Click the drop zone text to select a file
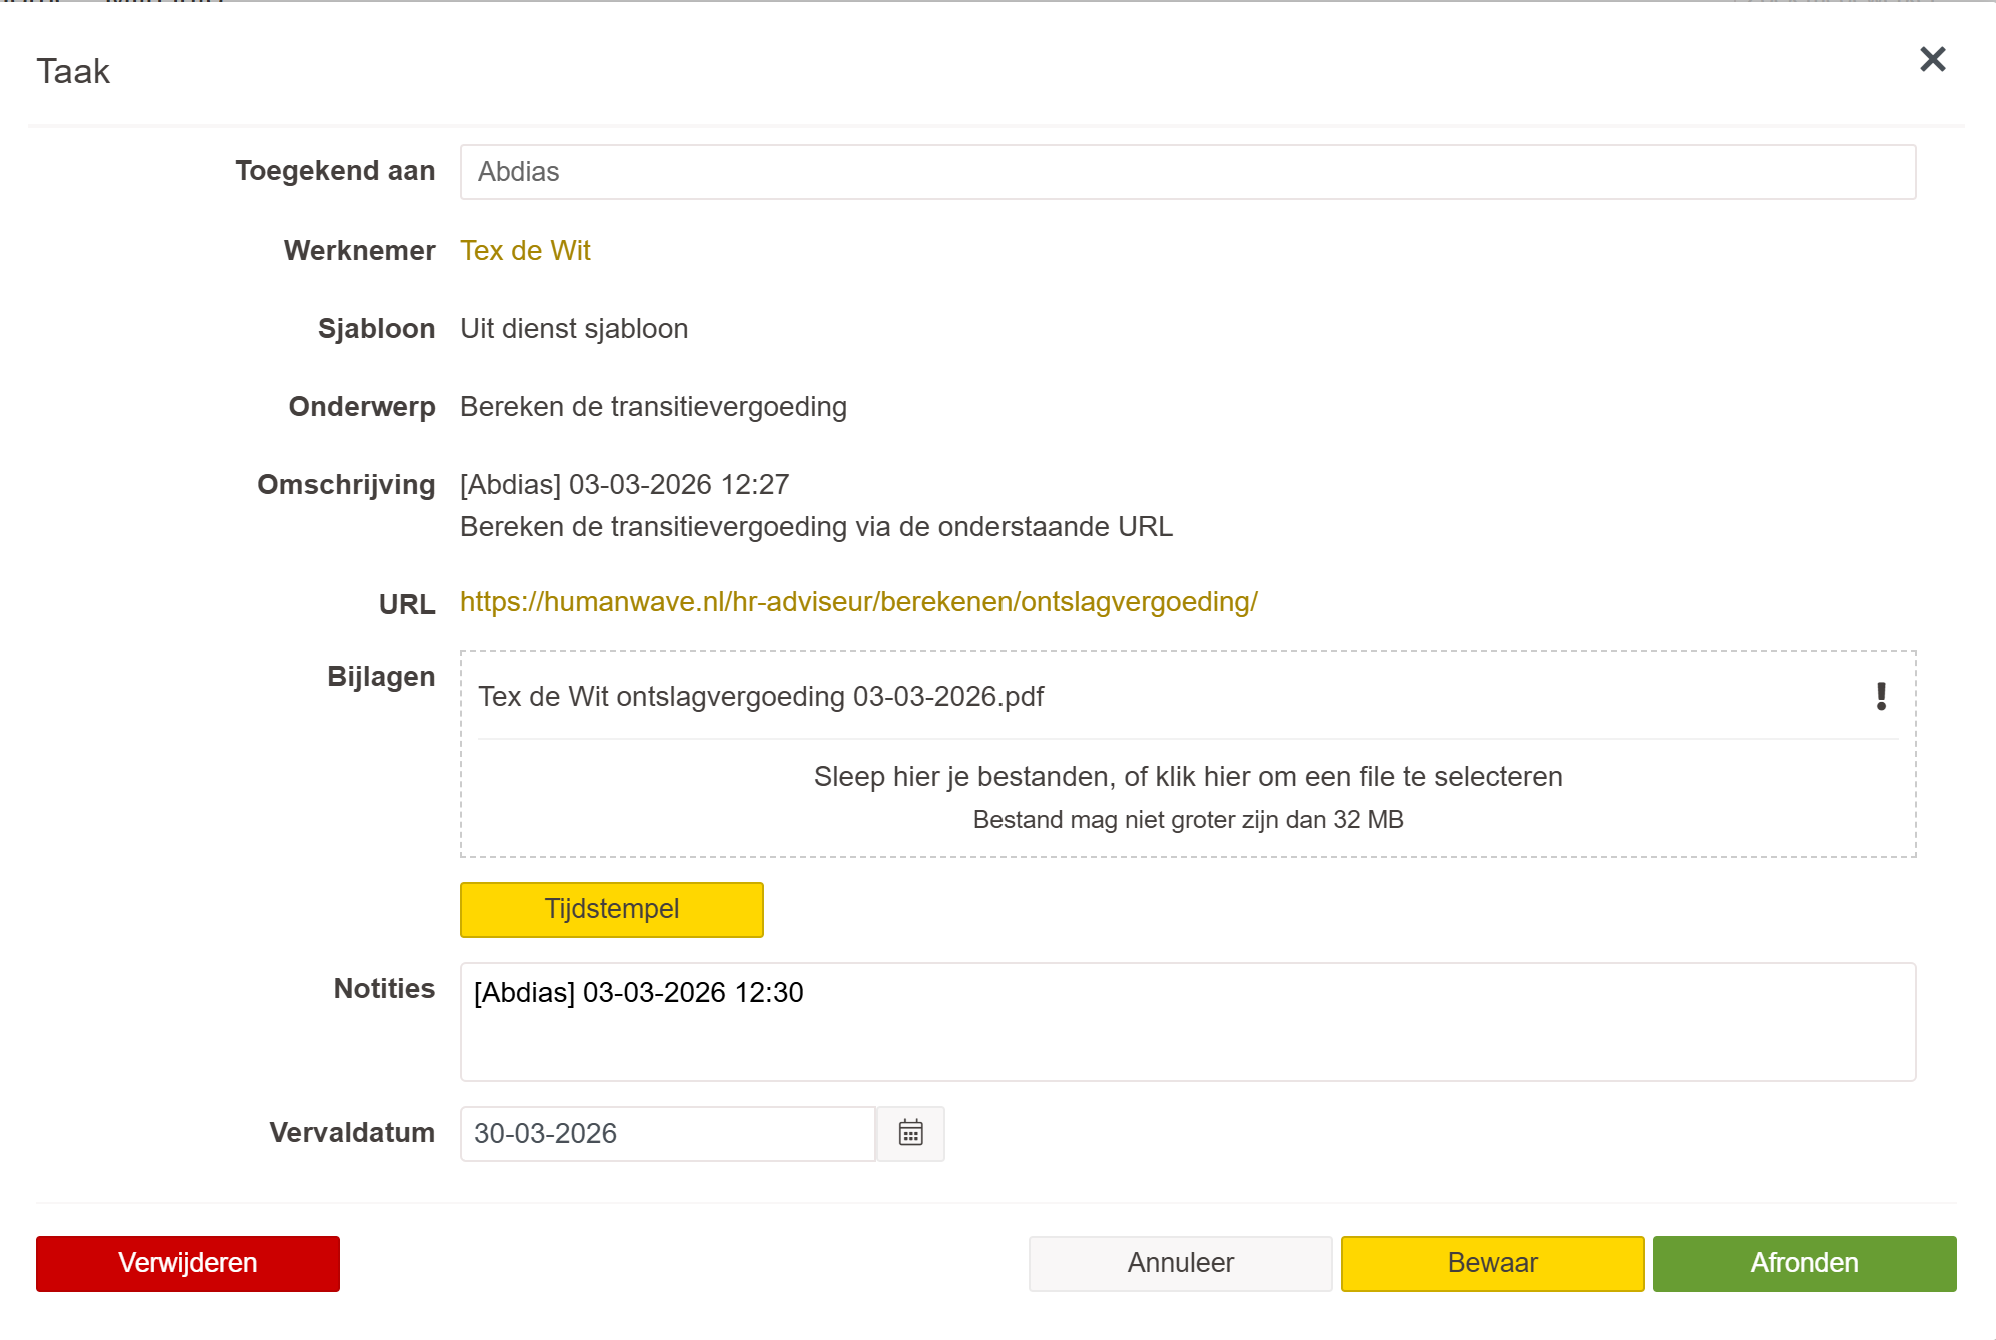Viewport: 1996px width, 1340px height. (1187, 777)
